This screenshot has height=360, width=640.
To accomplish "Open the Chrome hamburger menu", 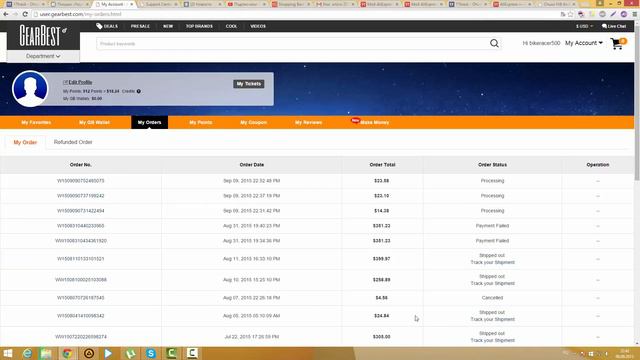I will (x=635, y=14).
